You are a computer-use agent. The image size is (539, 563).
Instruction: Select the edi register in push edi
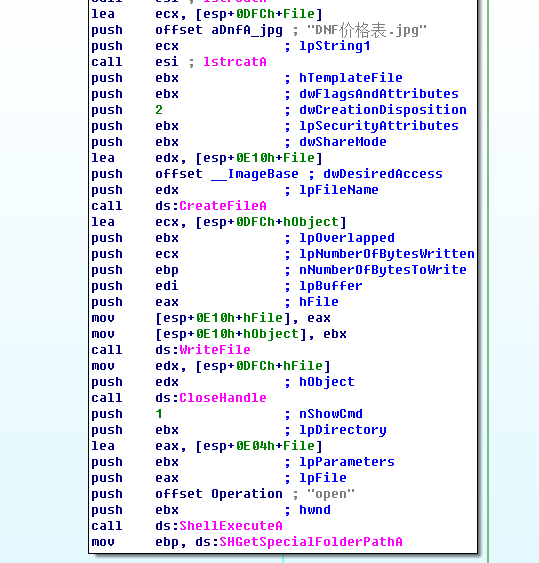[167, 286]
